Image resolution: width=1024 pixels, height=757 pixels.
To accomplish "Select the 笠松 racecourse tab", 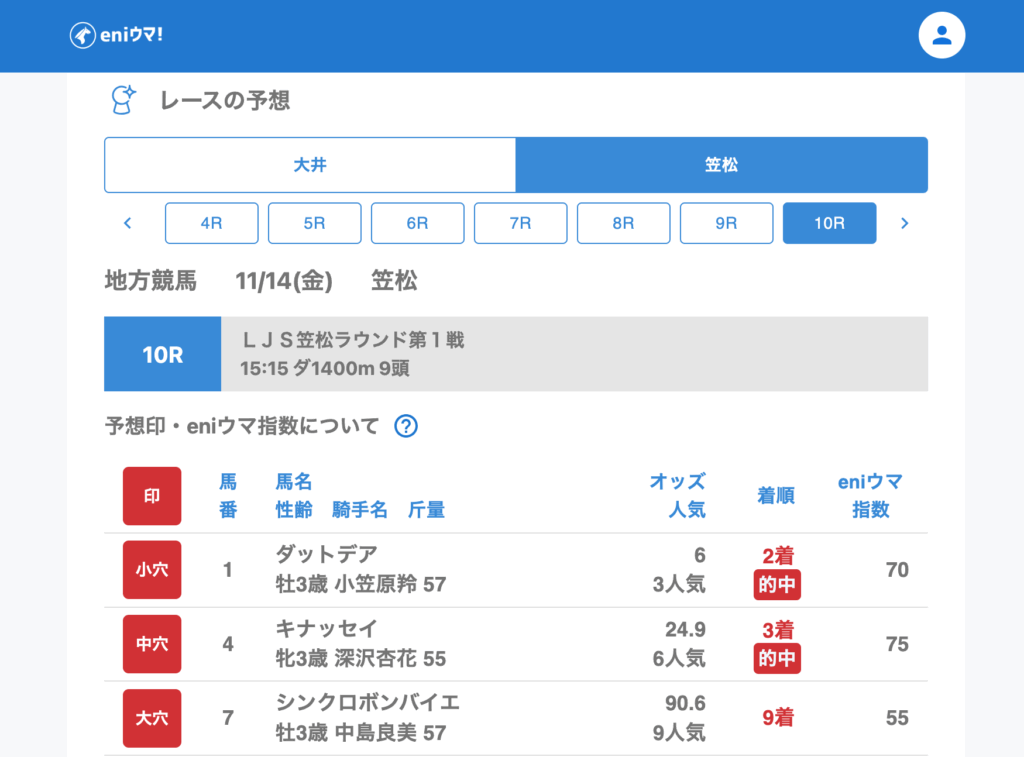I will point(721,165).
